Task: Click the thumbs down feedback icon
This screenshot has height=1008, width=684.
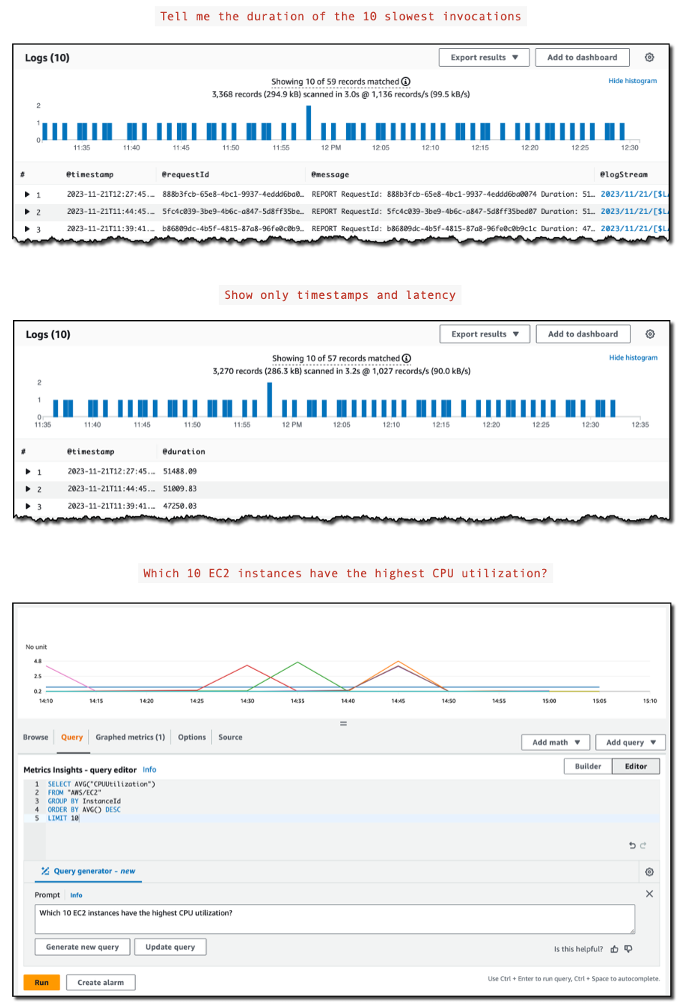Action: 628,949
